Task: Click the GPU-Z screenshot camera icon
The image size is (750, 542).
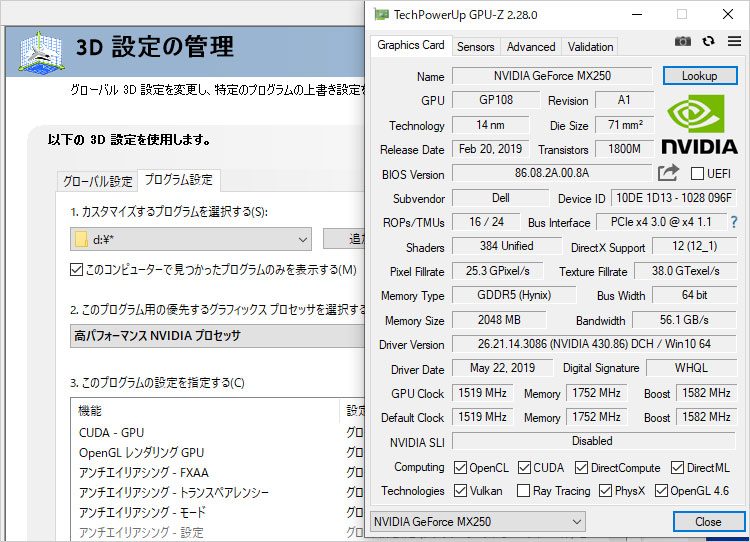Action: [683, 42]
